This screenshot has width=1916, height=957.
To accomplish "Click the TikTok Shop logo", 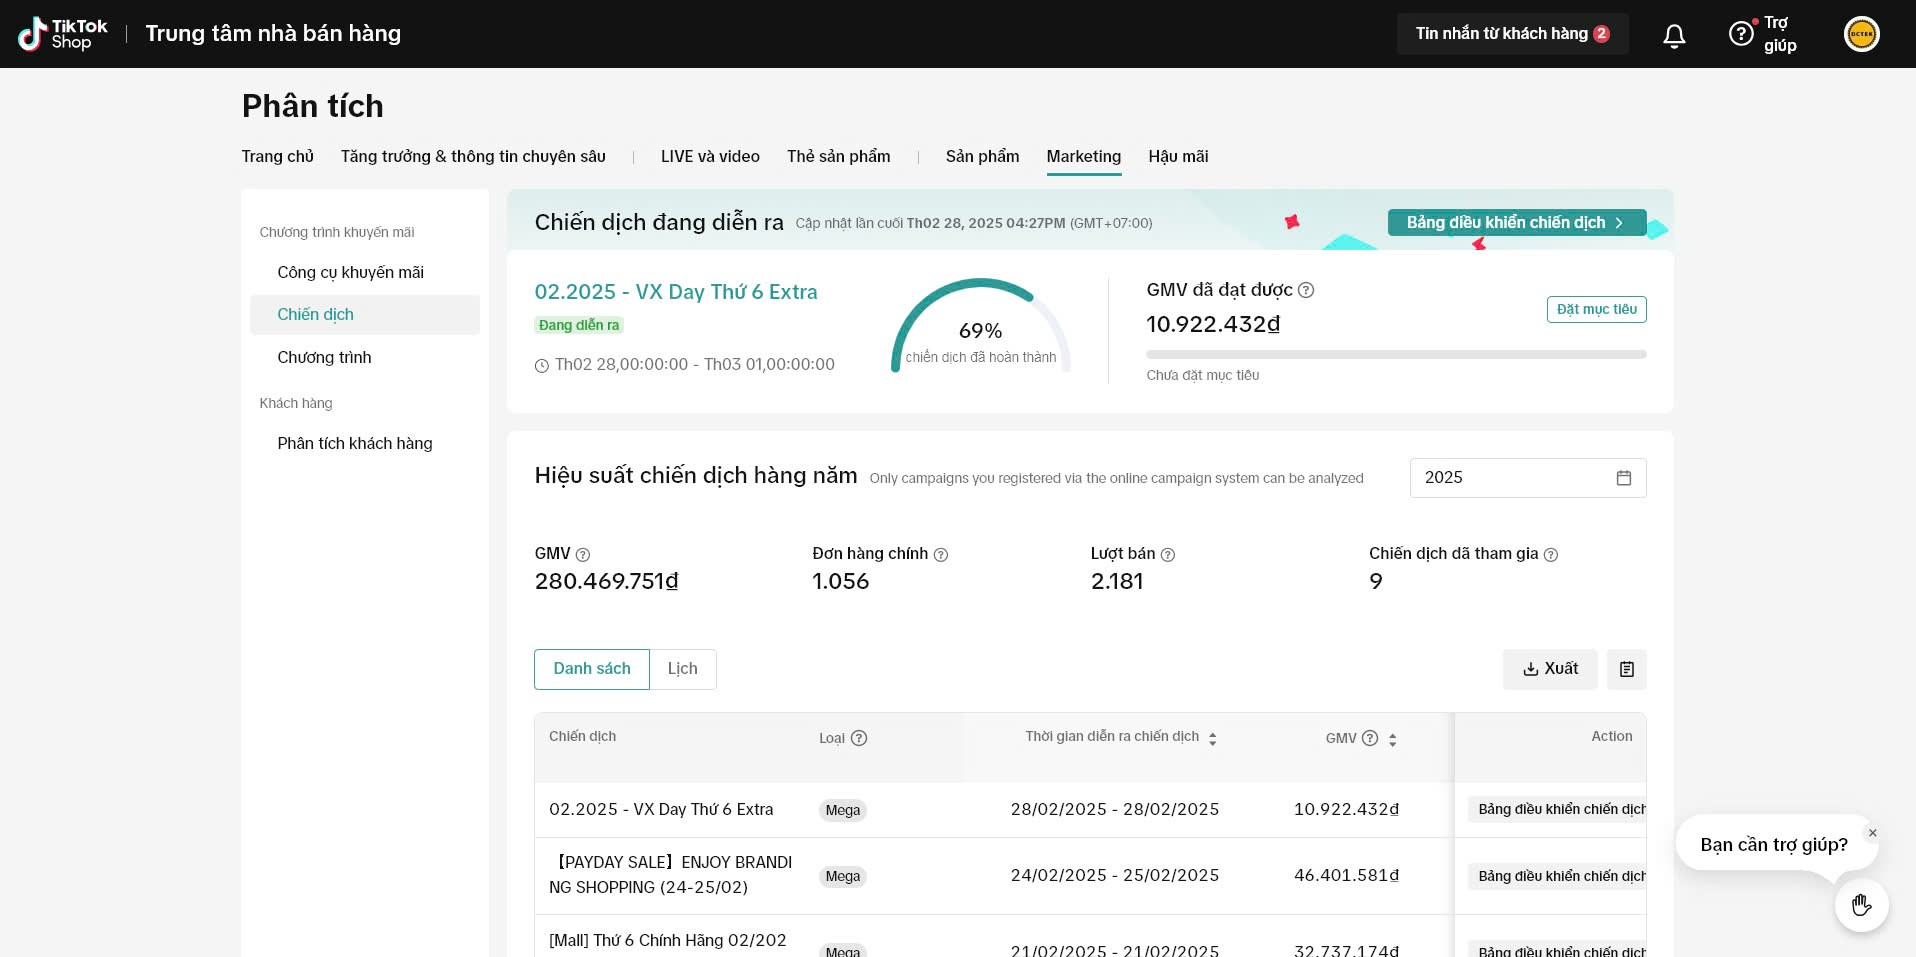I will click(x=62, y=34).
